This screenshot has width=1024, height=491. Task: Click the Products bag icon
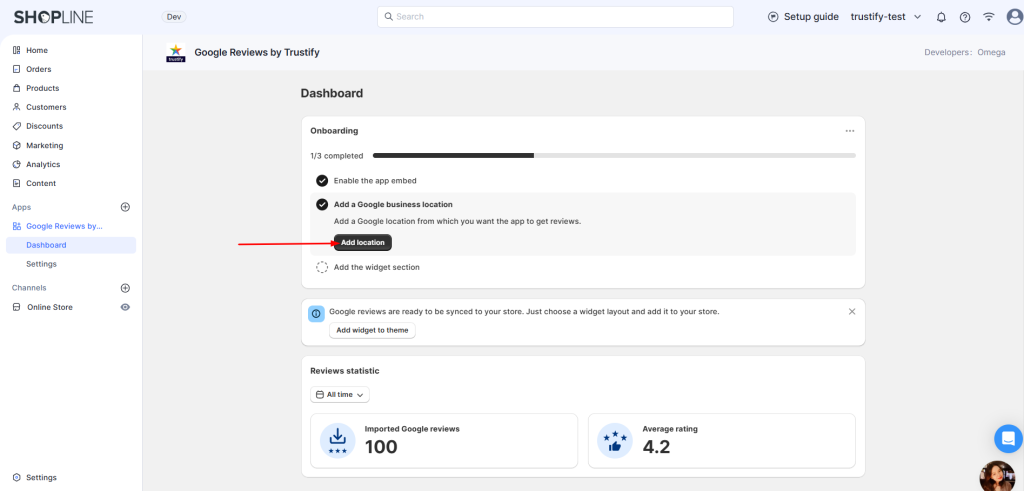17,88
